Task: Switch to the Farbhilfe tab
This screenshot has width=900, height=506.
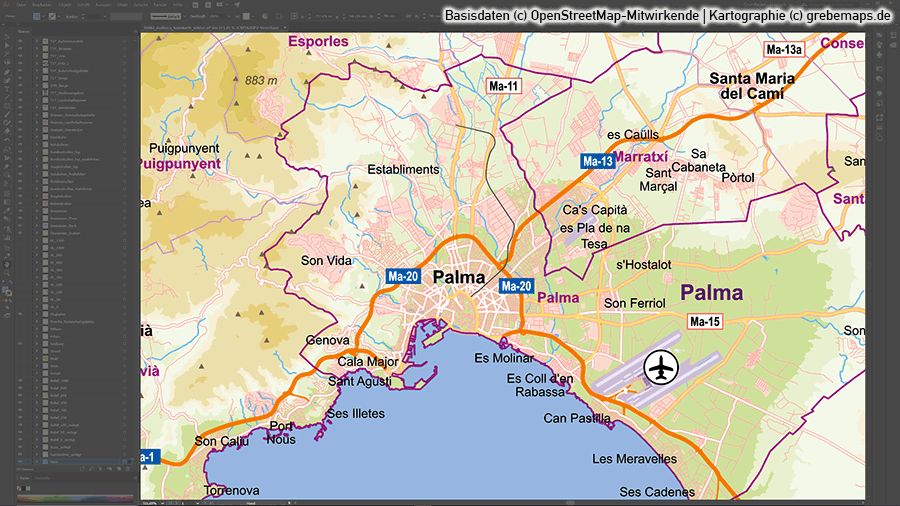Action: [x=40, y=479]
